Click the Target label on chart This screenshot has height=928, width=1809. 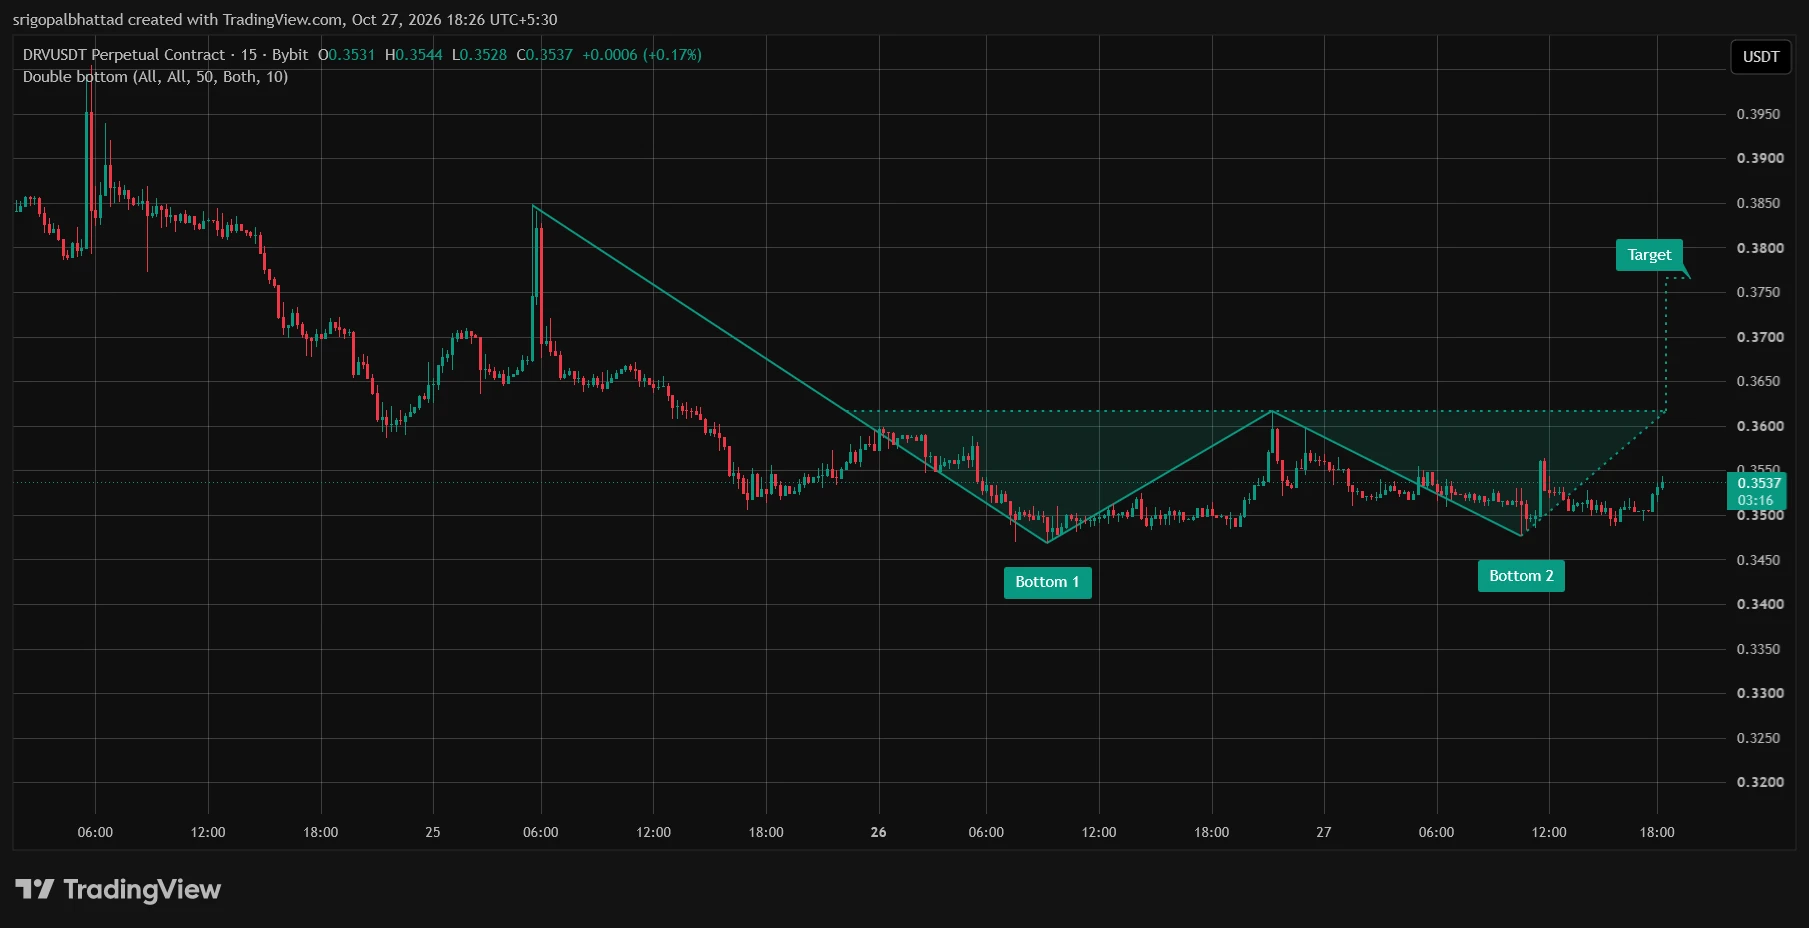tap(1649, 255)
